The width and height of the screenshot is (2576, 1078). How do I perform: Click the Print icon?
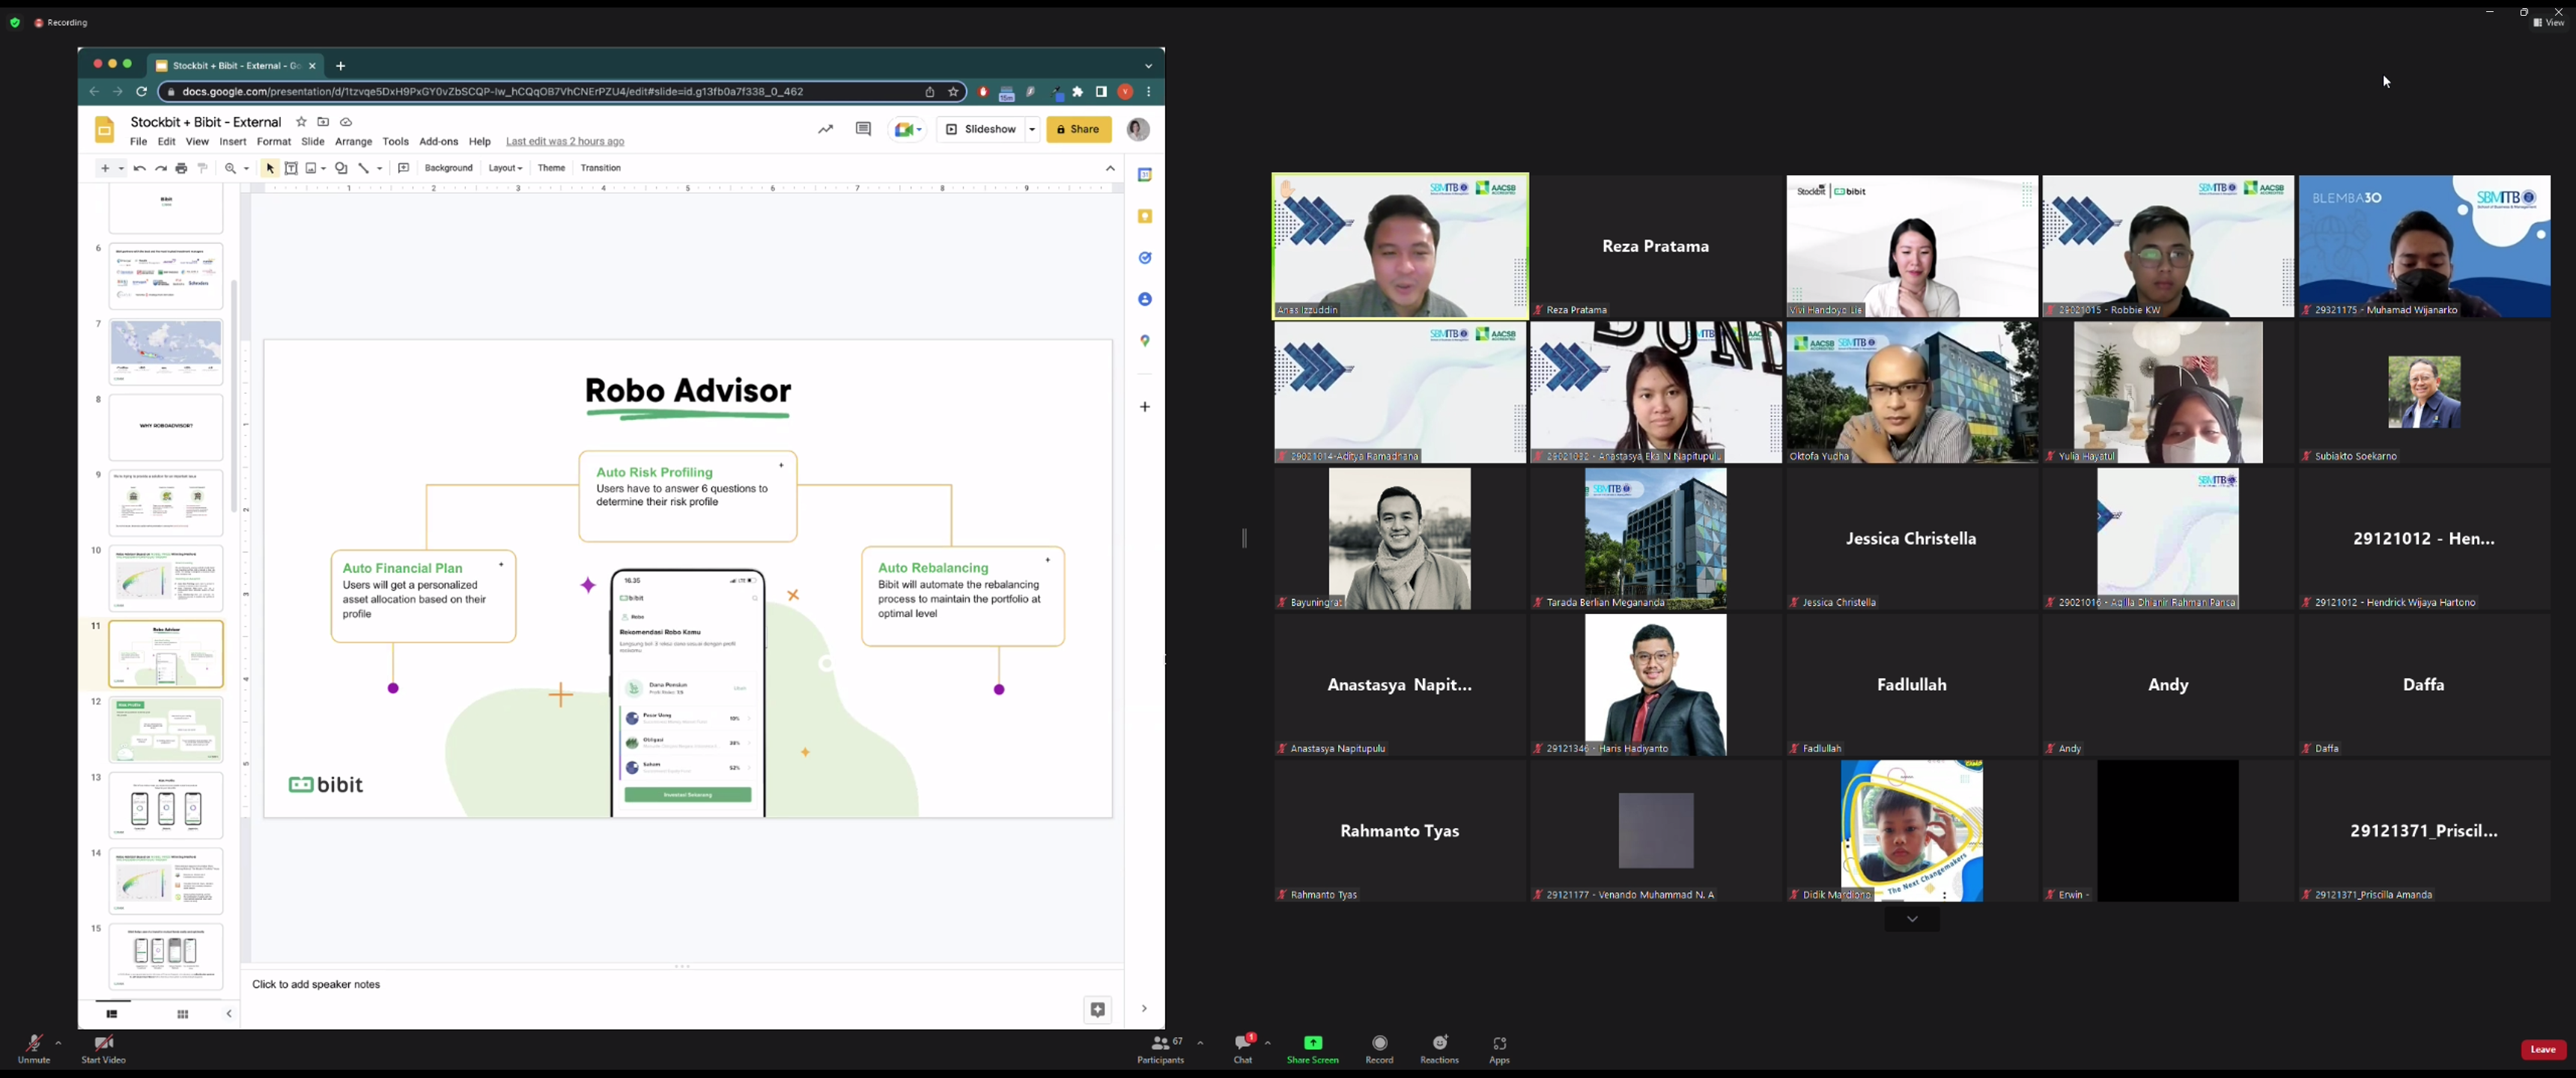[x=181, y=168]
